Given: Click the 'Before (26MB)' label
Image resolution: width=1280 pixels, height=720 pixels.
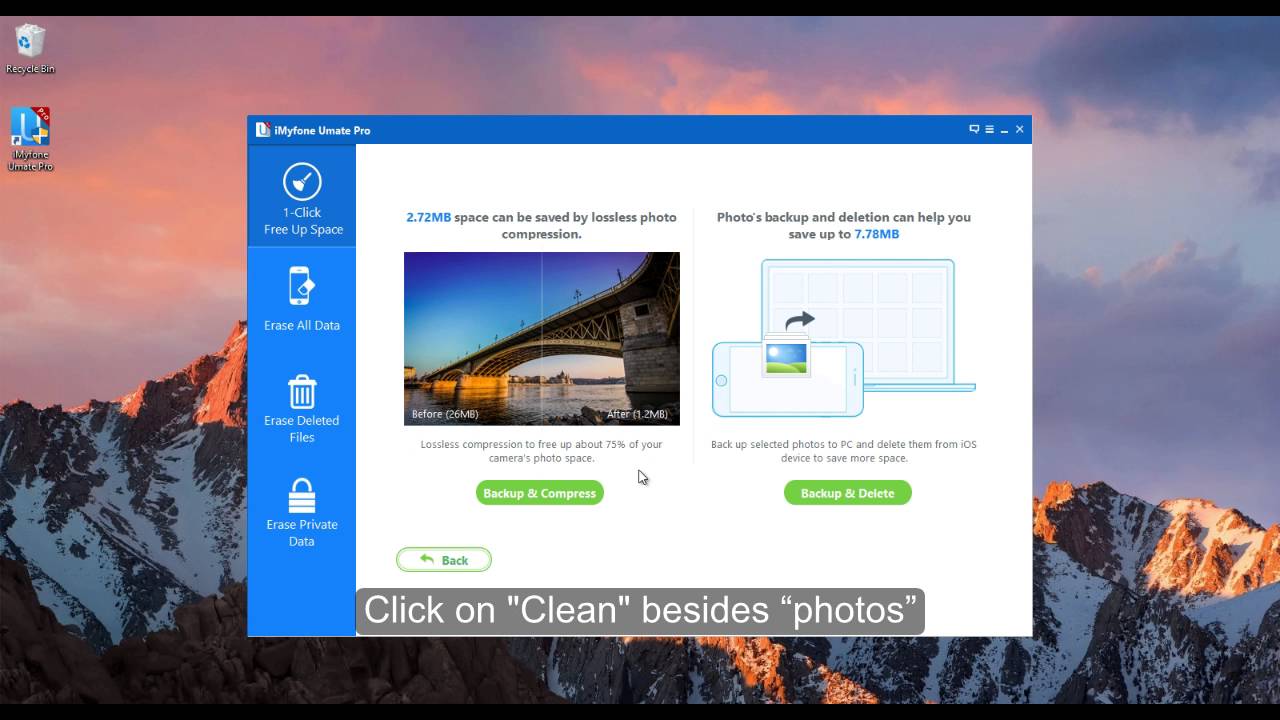Looking at the screenshot, I should [x=445, y=414].
